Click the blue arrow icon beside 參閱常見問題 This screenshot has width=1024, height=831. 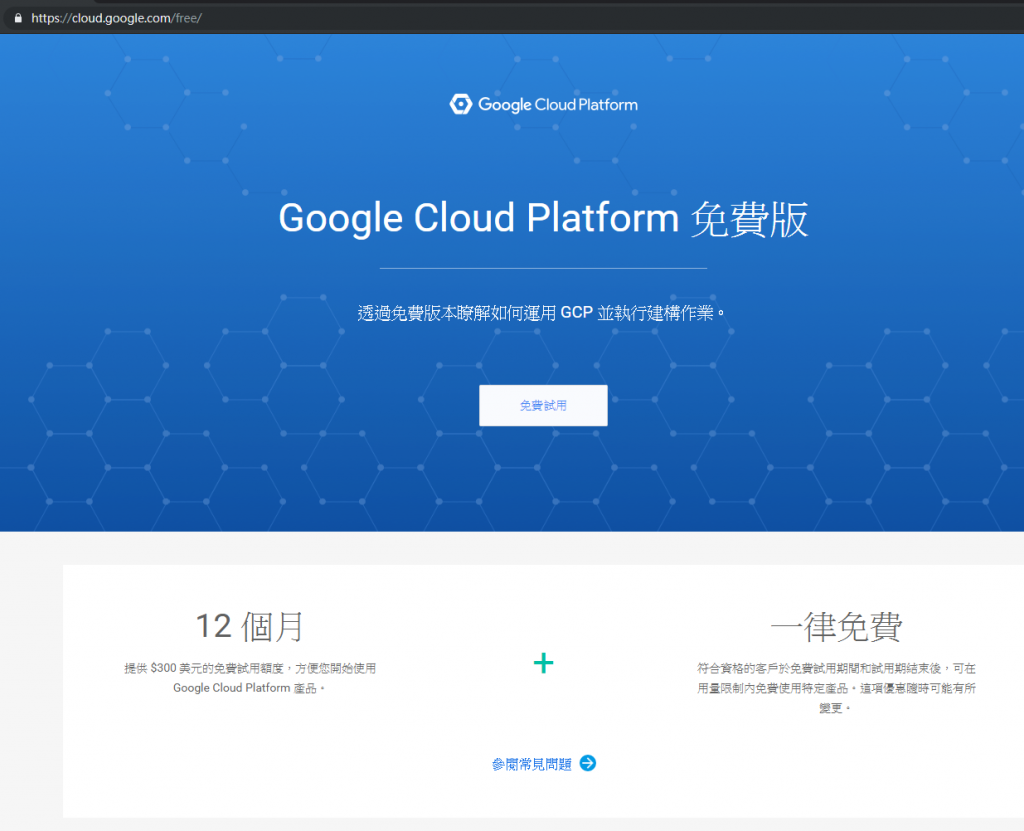pyautogui.click(x=588, y=763)
